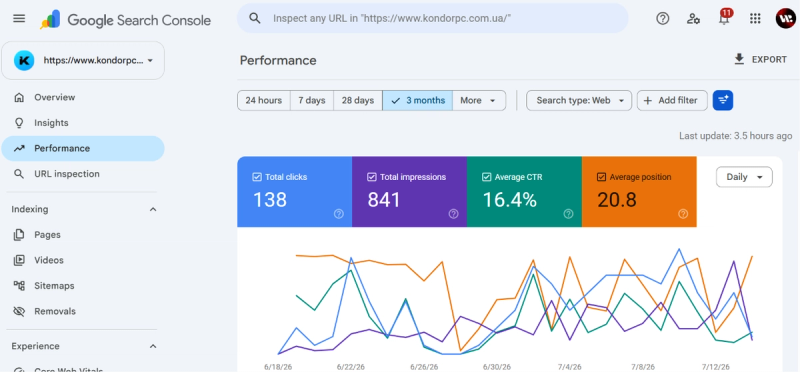Open the Help question mark icon
The height and width of the screenshot is (372, 800).
point(662,19)
